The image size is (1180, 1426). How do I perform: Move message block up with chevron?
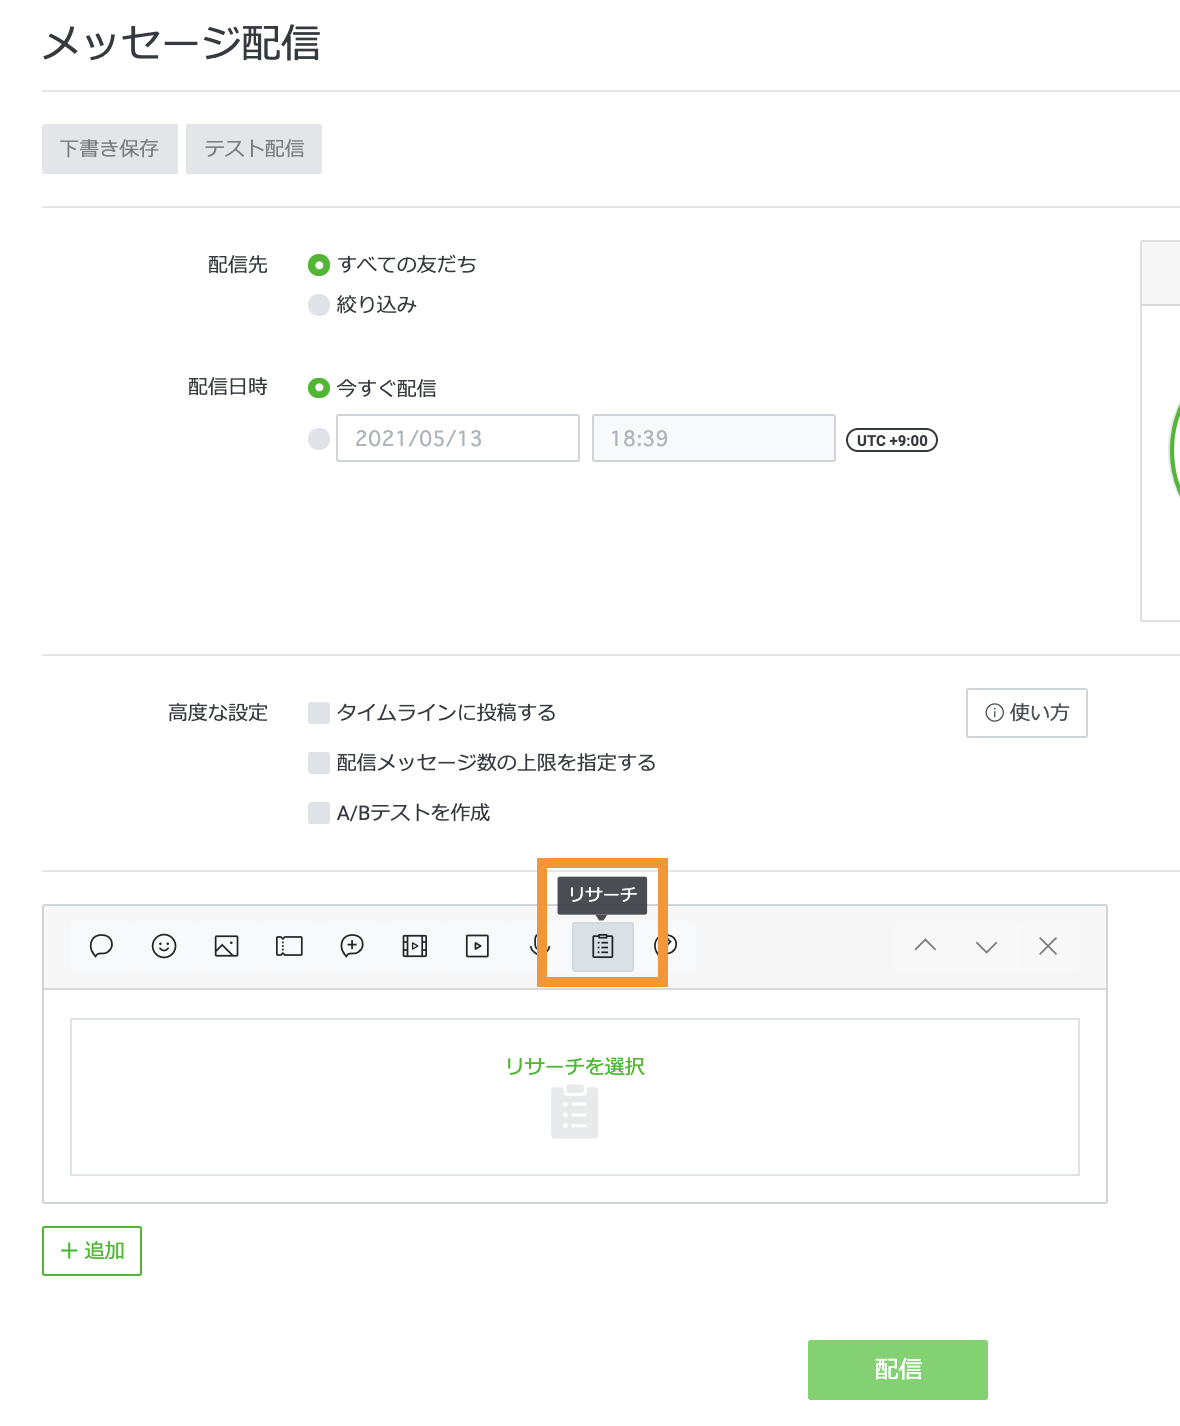[925, 946]
